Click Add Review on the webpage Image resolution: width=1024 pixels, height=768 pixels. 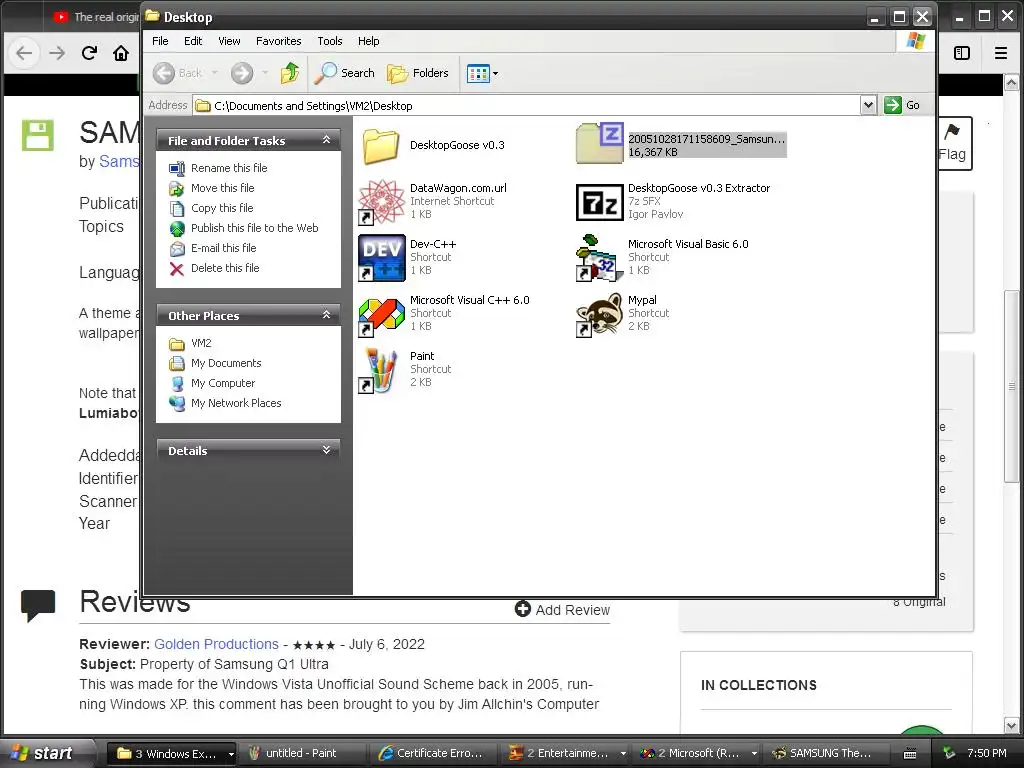tap(562, 609)
